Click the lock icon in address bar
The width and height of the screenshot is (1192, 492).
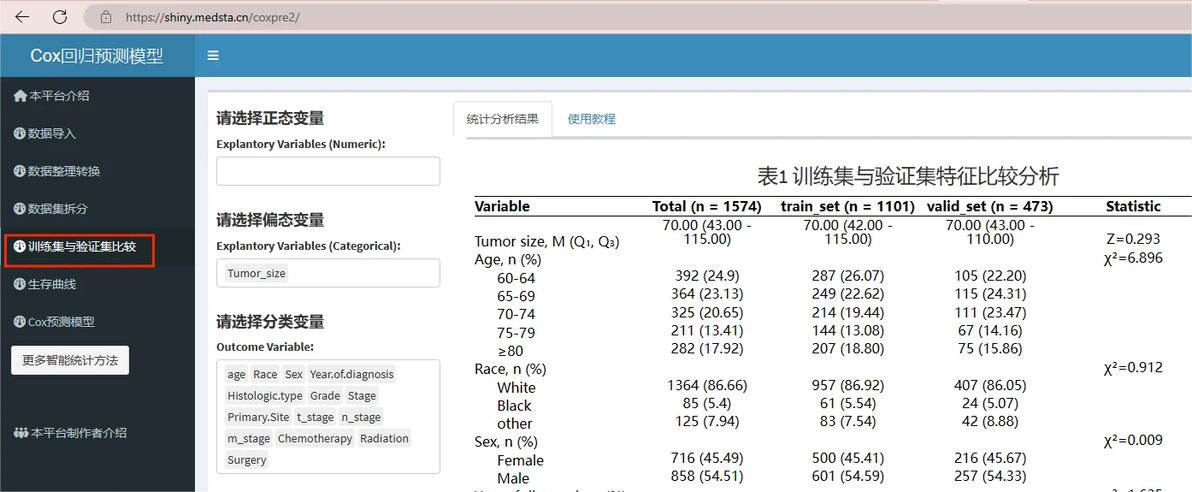(106, 16)
